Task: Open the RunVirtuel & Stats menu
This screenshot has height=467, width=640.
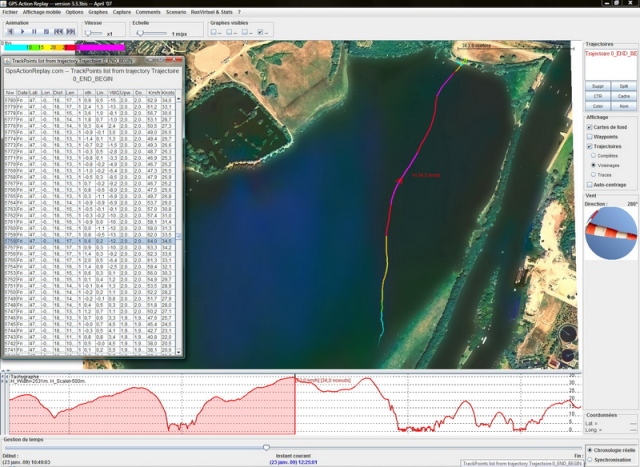Action: coord(211,12)
